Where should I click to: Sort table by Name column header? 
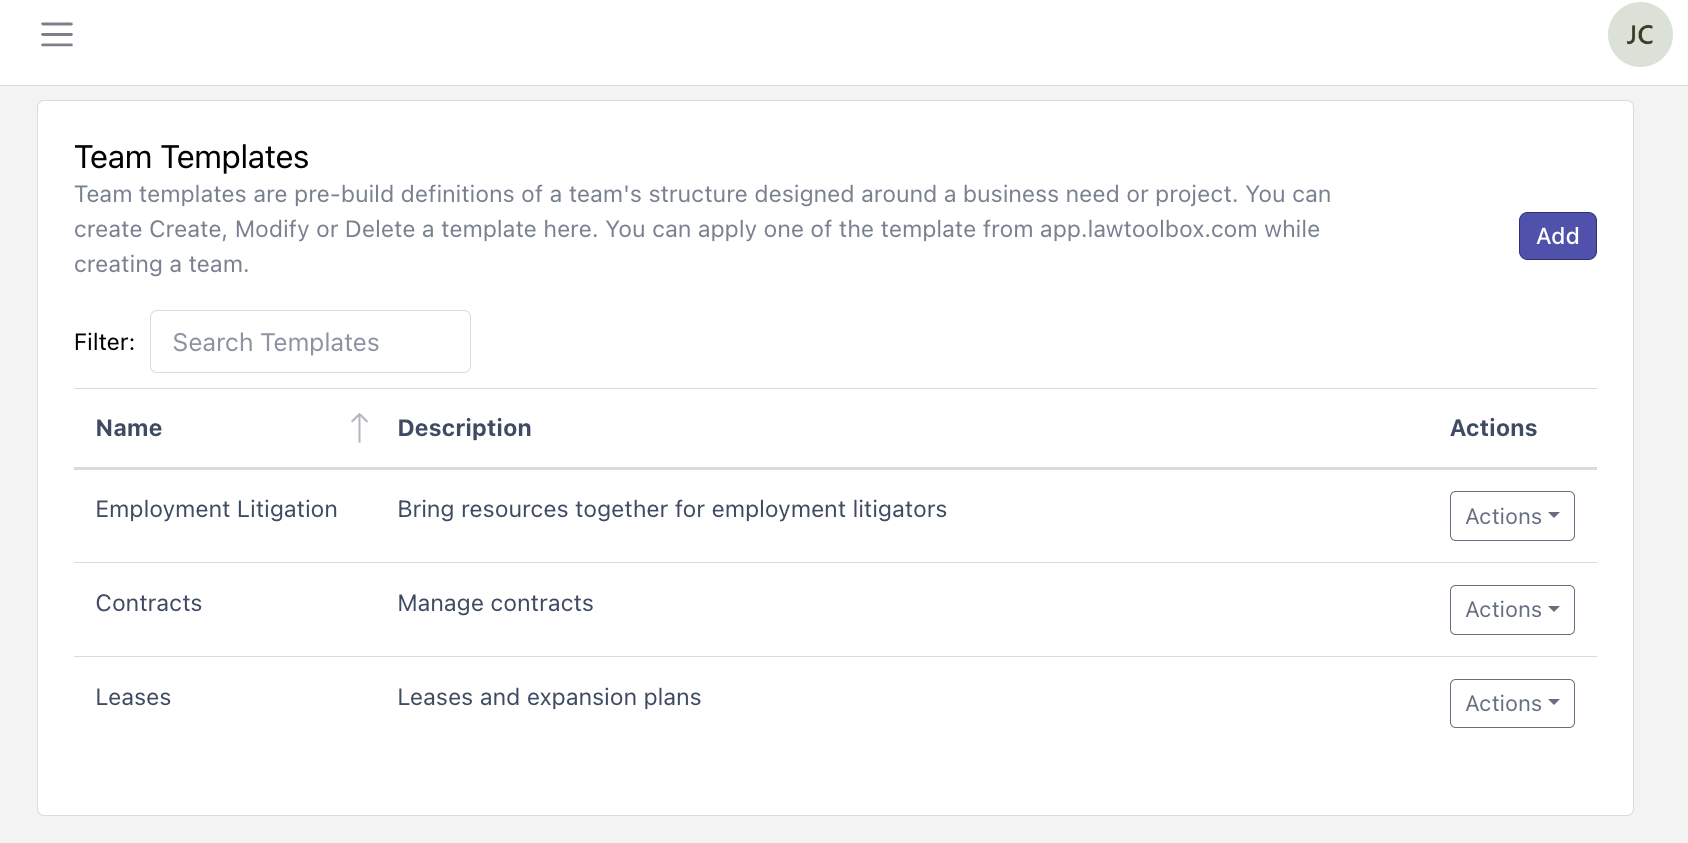[x=129, y=428]
